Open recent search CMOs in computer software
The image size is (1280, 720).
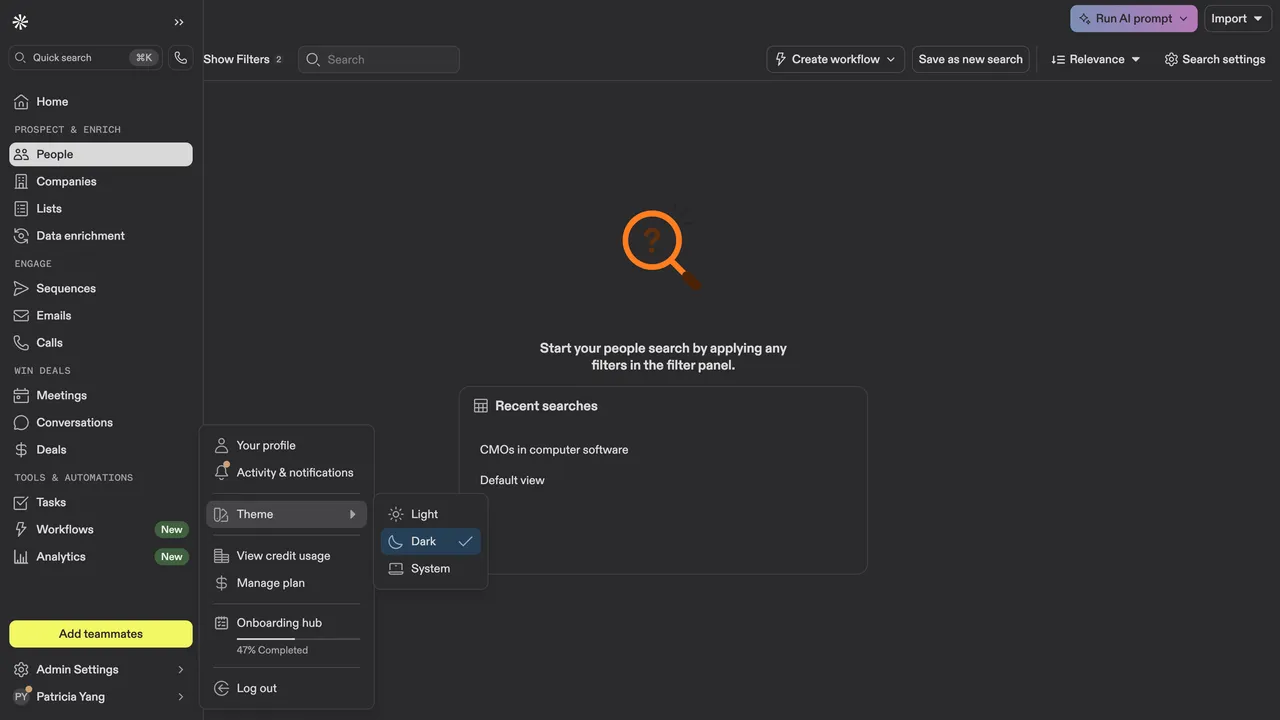point(554,450)
